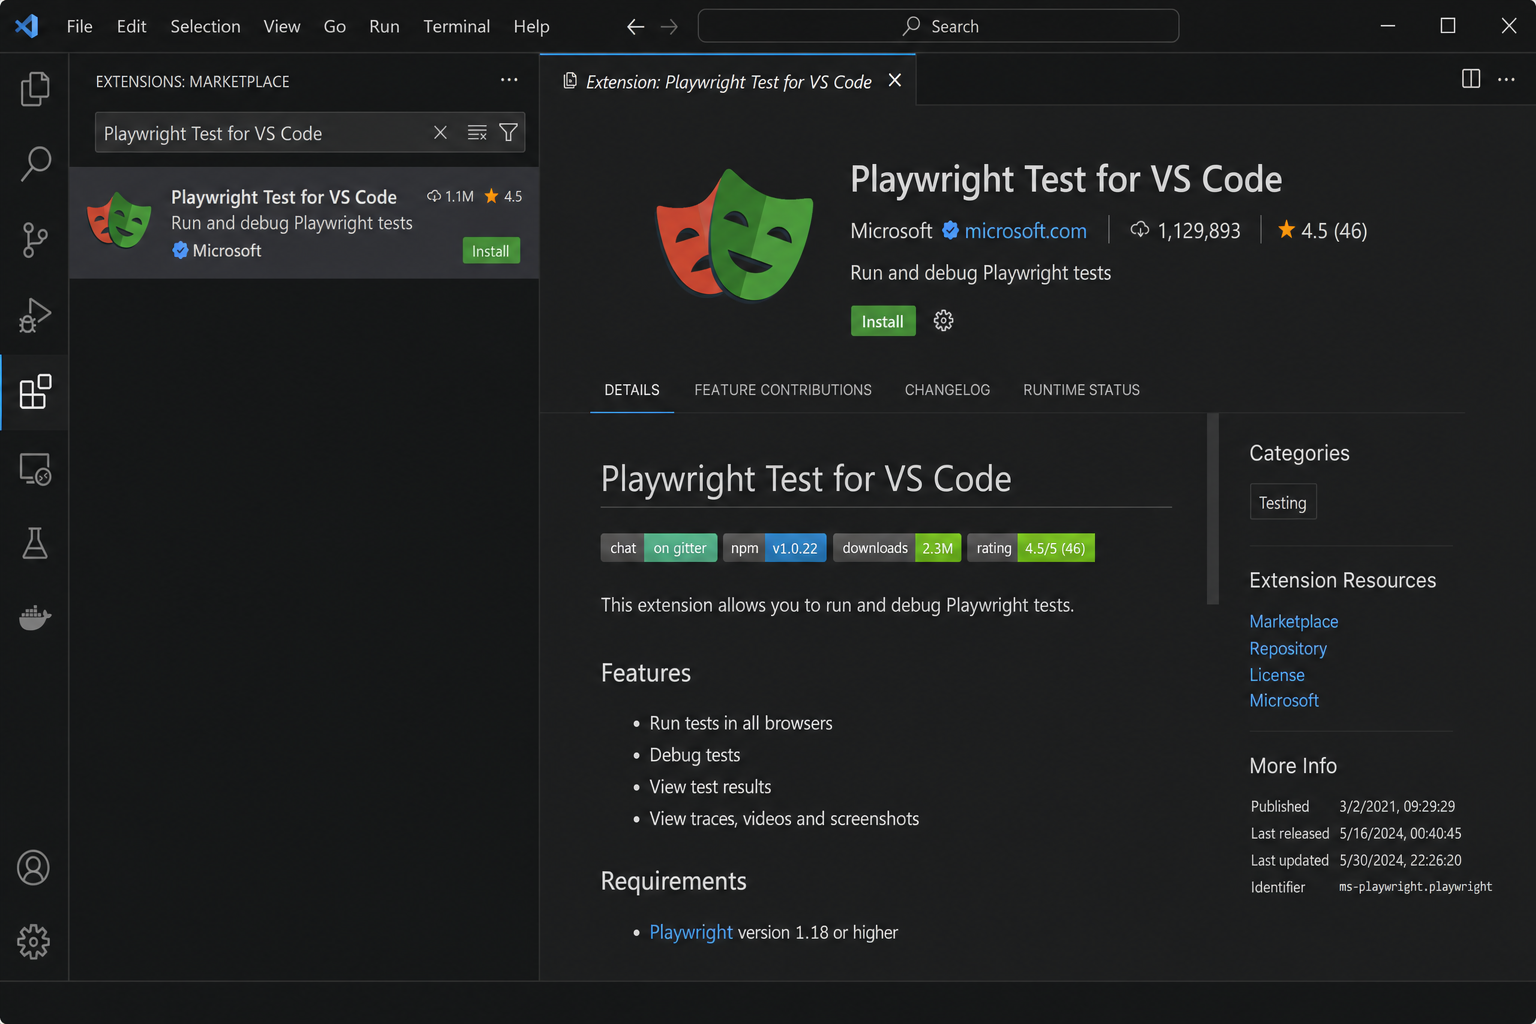The height and width of the screenshot is (1024, 1536).
Task: Select the Playwright Test for VS Code result
Action: pyautogui.click(x=304, y=222)
